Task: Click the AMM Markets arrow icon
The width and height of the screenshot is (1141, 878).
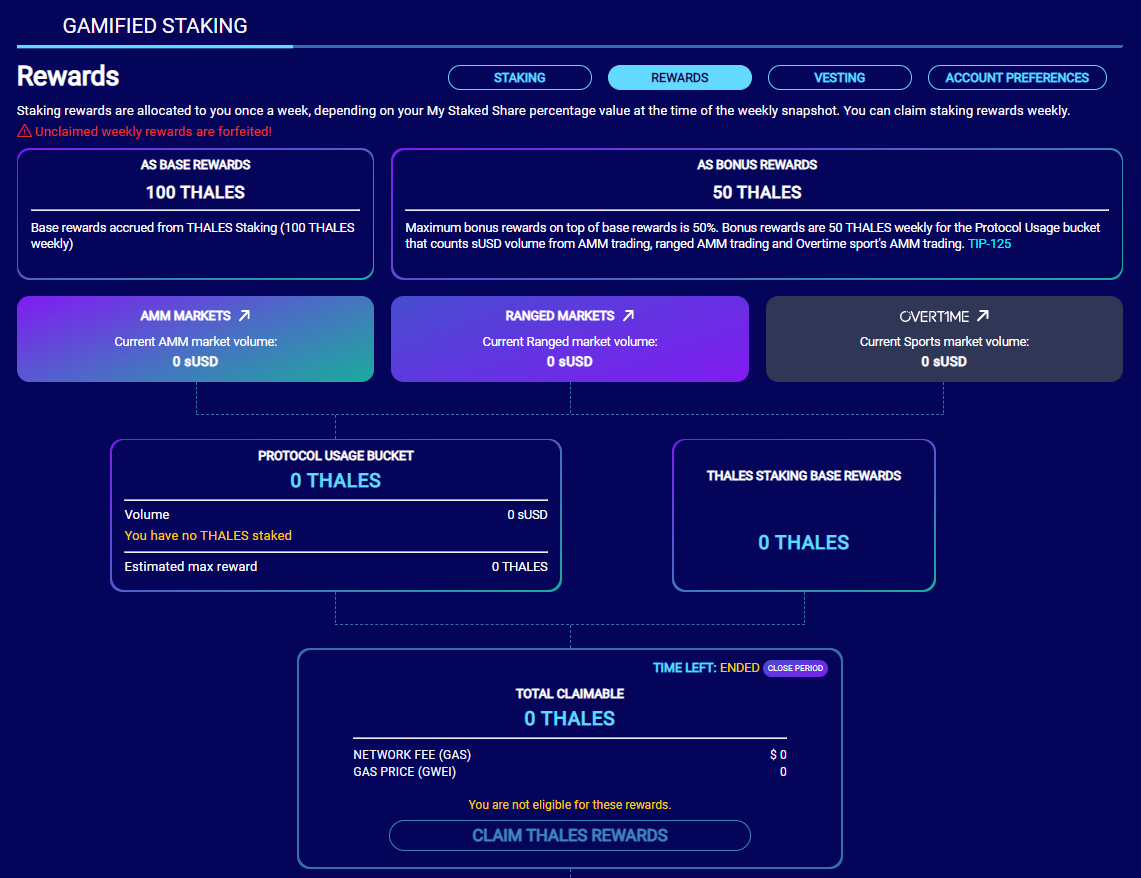Action: 244,316
